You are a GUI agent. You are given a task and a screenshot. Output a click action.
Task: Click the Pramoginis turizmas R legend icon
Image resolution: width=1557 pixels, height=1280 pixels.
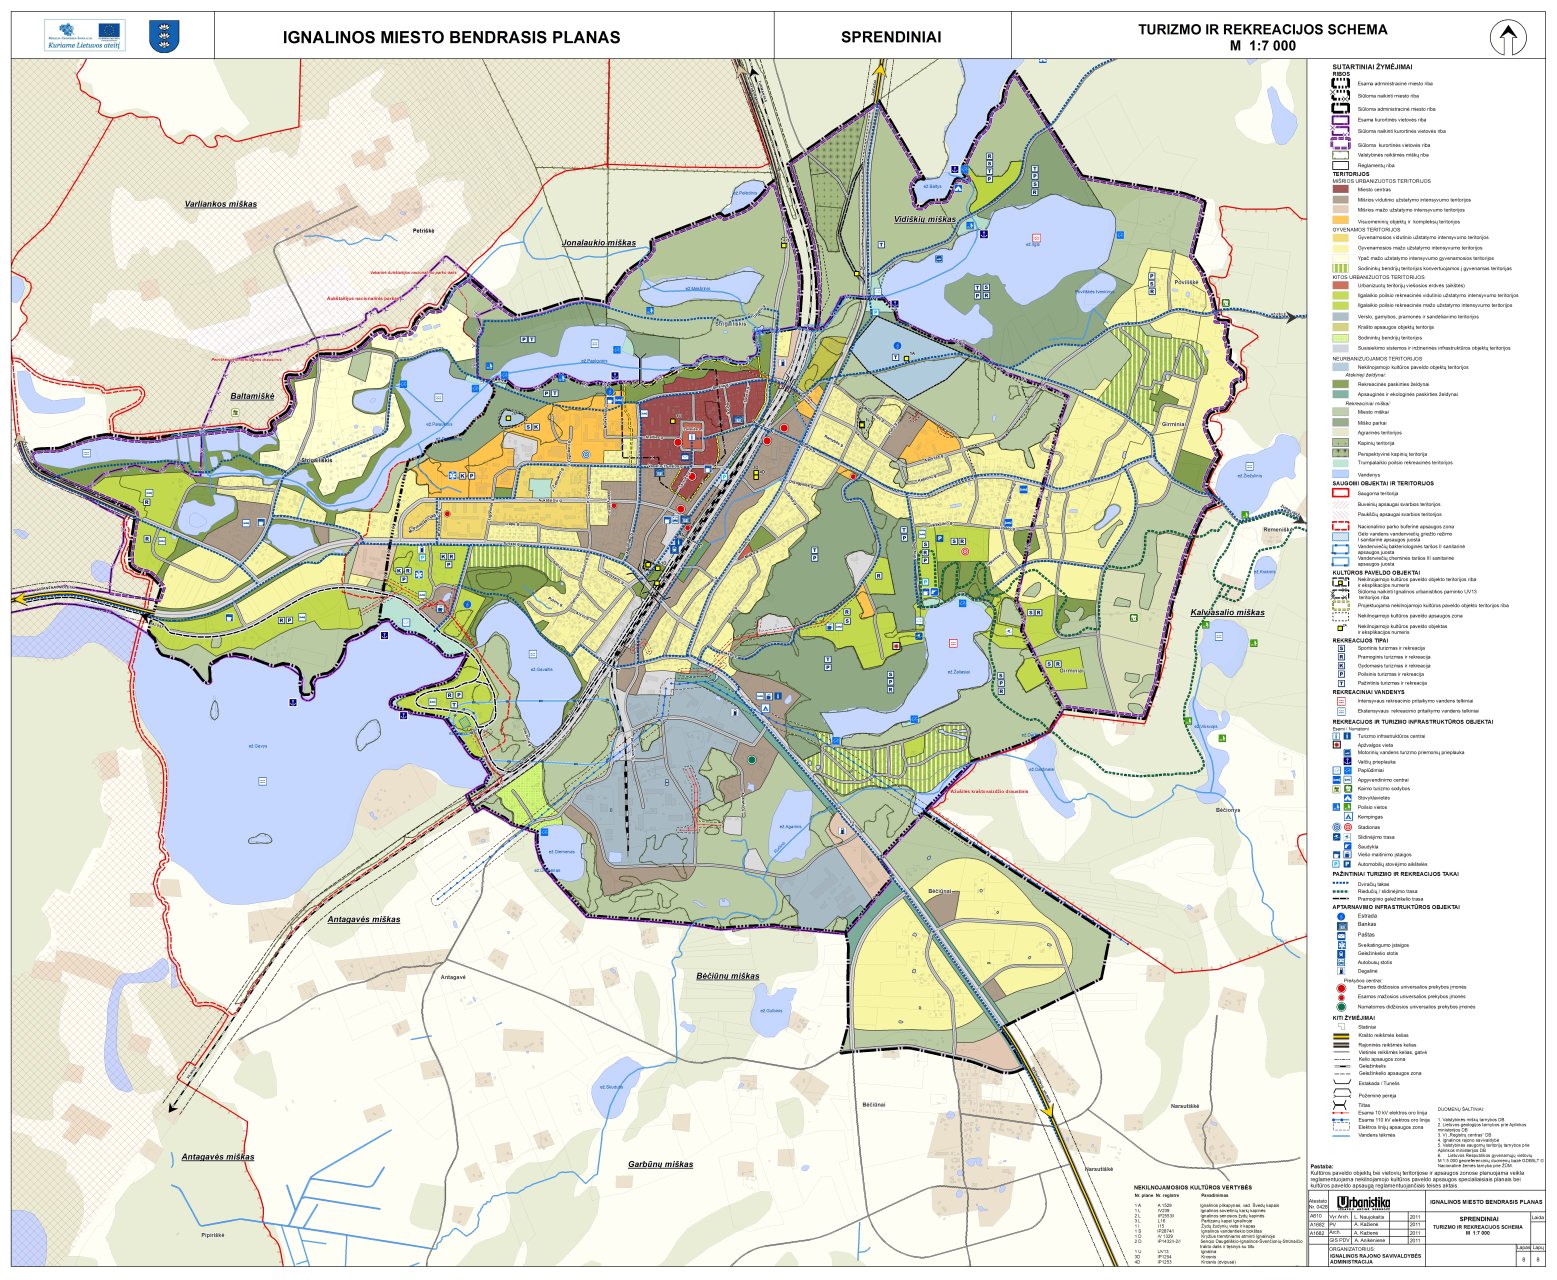(x=1341, y=657)
